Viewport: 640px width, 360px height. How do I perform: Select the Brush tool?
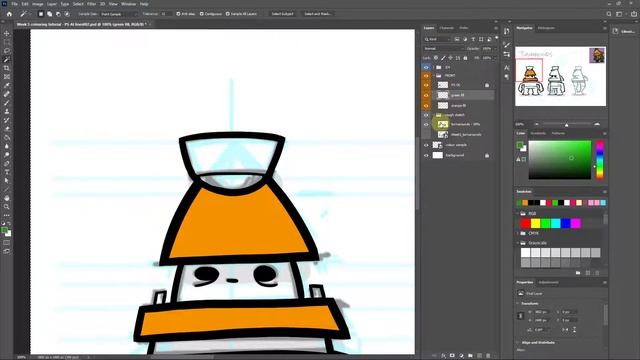[x=7, y=103]
